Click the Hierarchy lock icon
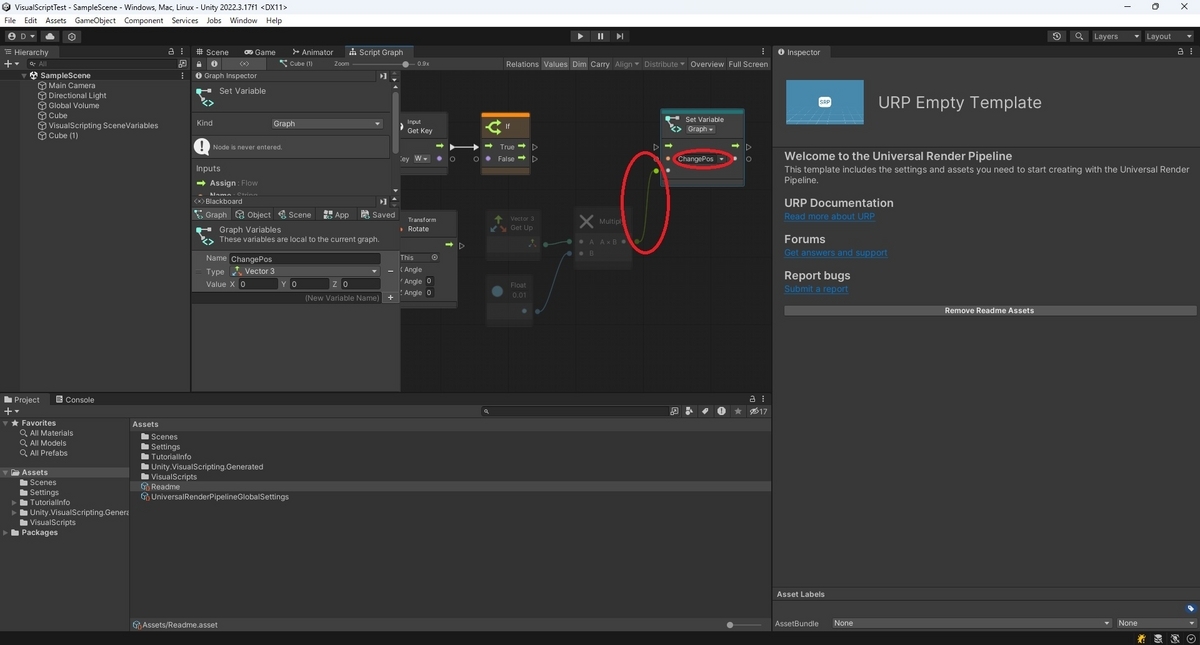1200x645 pixels. 171,52
